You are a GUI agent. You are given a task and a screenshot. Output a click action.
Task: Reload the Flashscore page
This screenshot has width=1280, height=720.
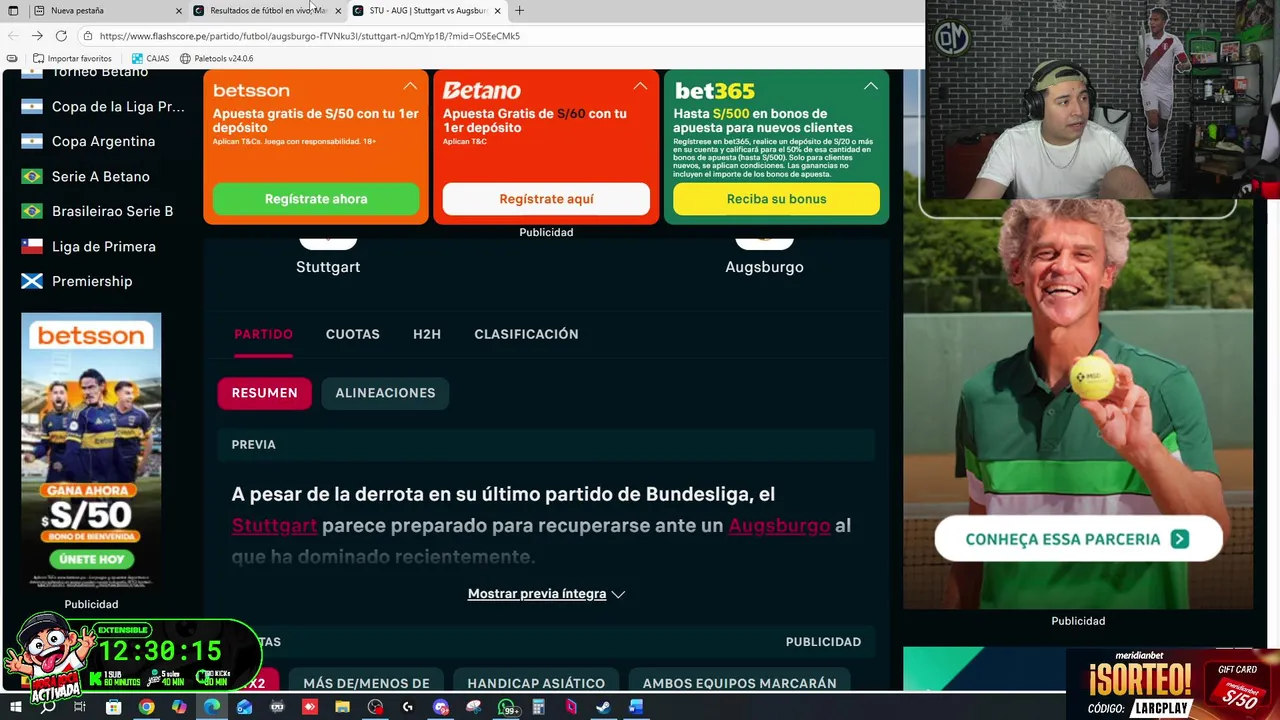point(61,36)
